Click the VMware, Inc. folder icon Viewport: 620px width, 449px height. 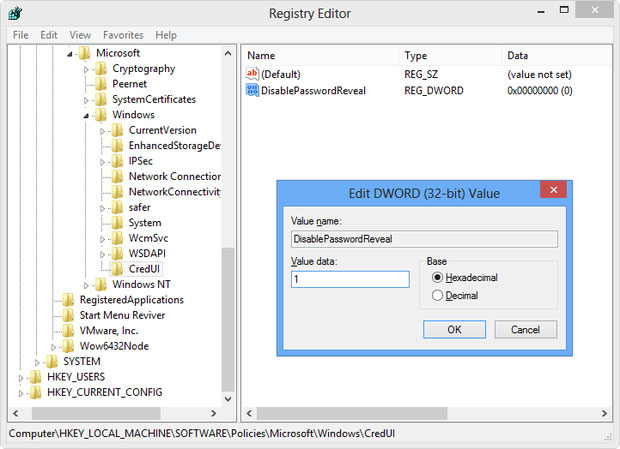tap(68, 330)
